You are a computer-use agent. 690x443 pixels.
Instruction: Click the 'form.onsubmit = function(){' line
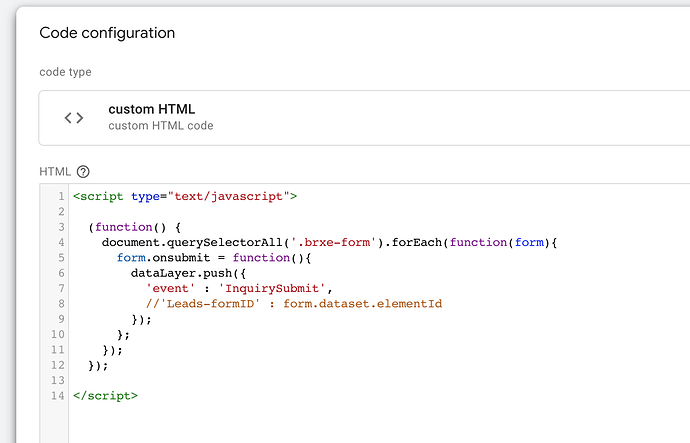(x=214, y=258)
